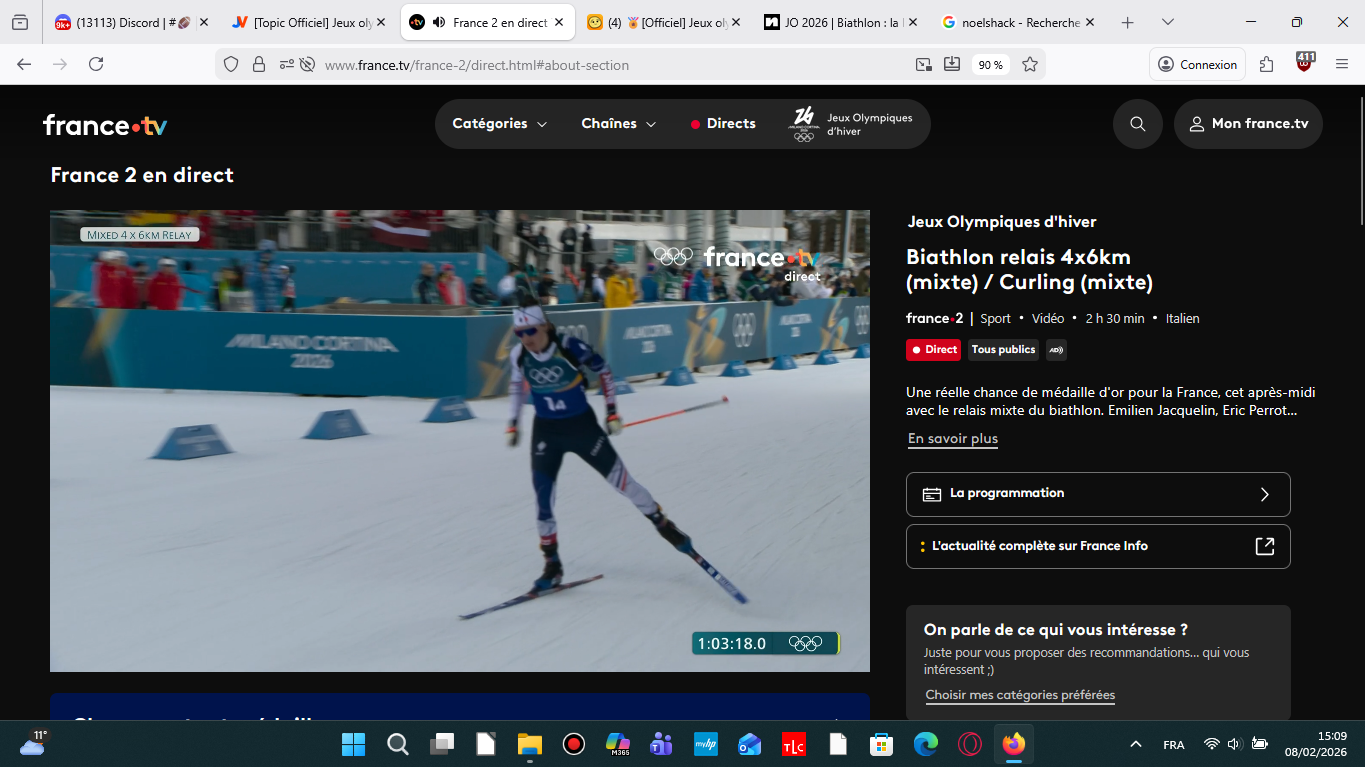1365x767 pixels.
Task: Click the france·2 channel logo
Action: pyautogui.click(x=934, y=318)
